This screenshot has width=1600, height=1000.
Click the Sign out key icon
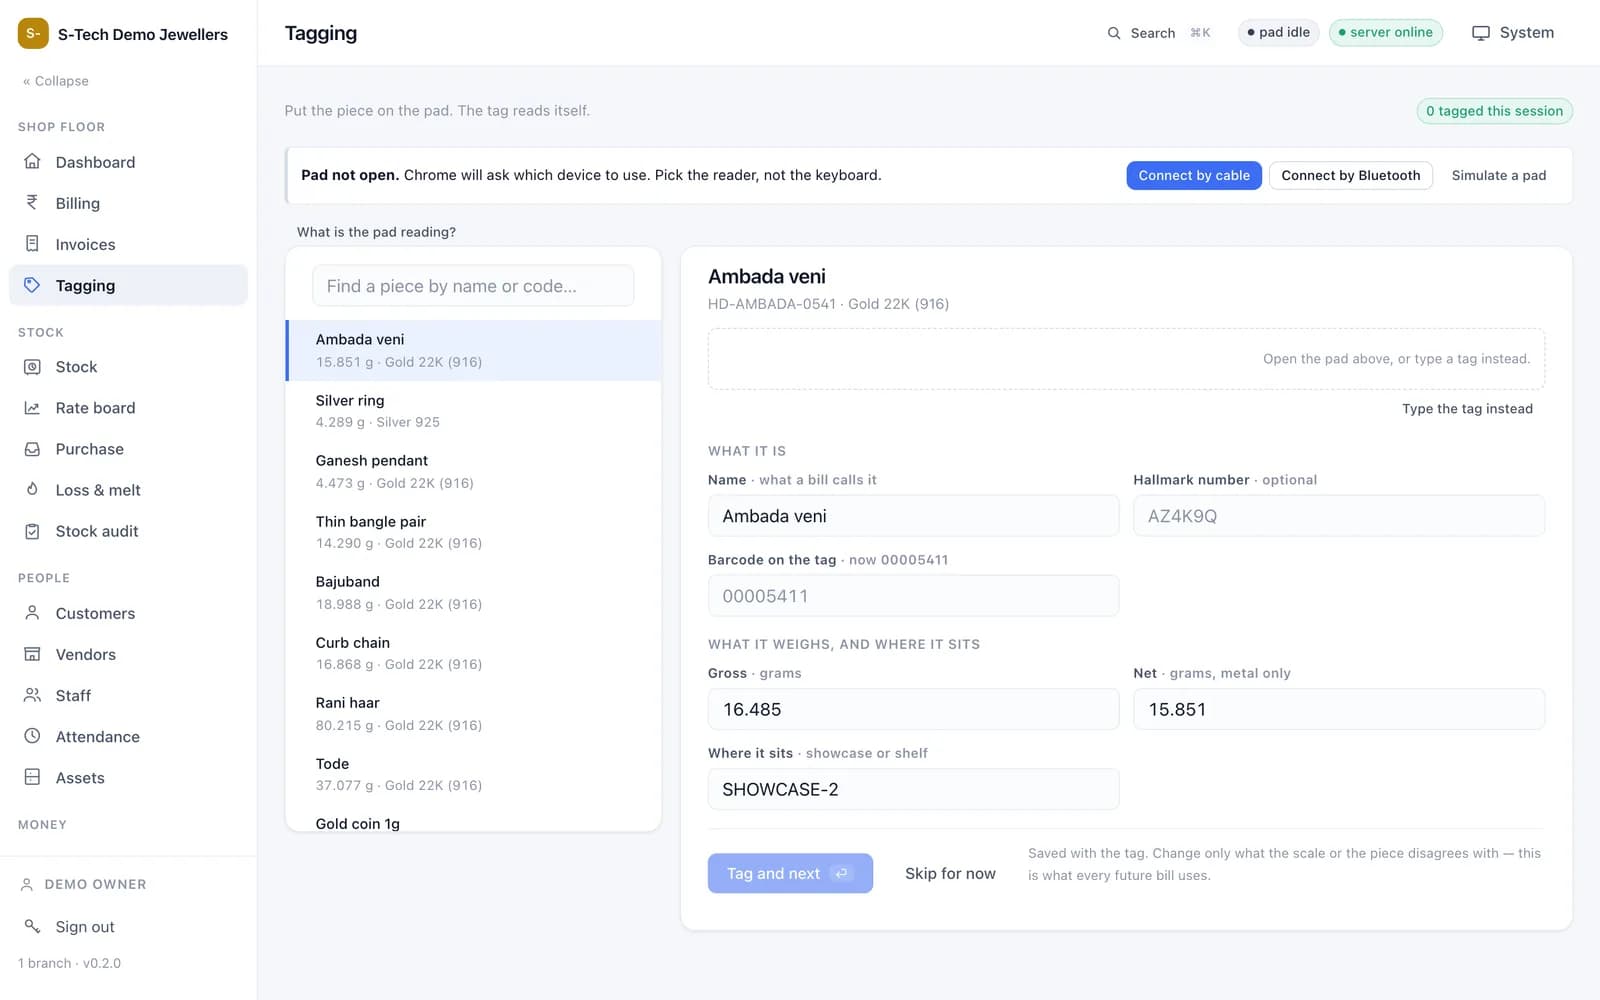pyautogui.click(x=32, y=926)
